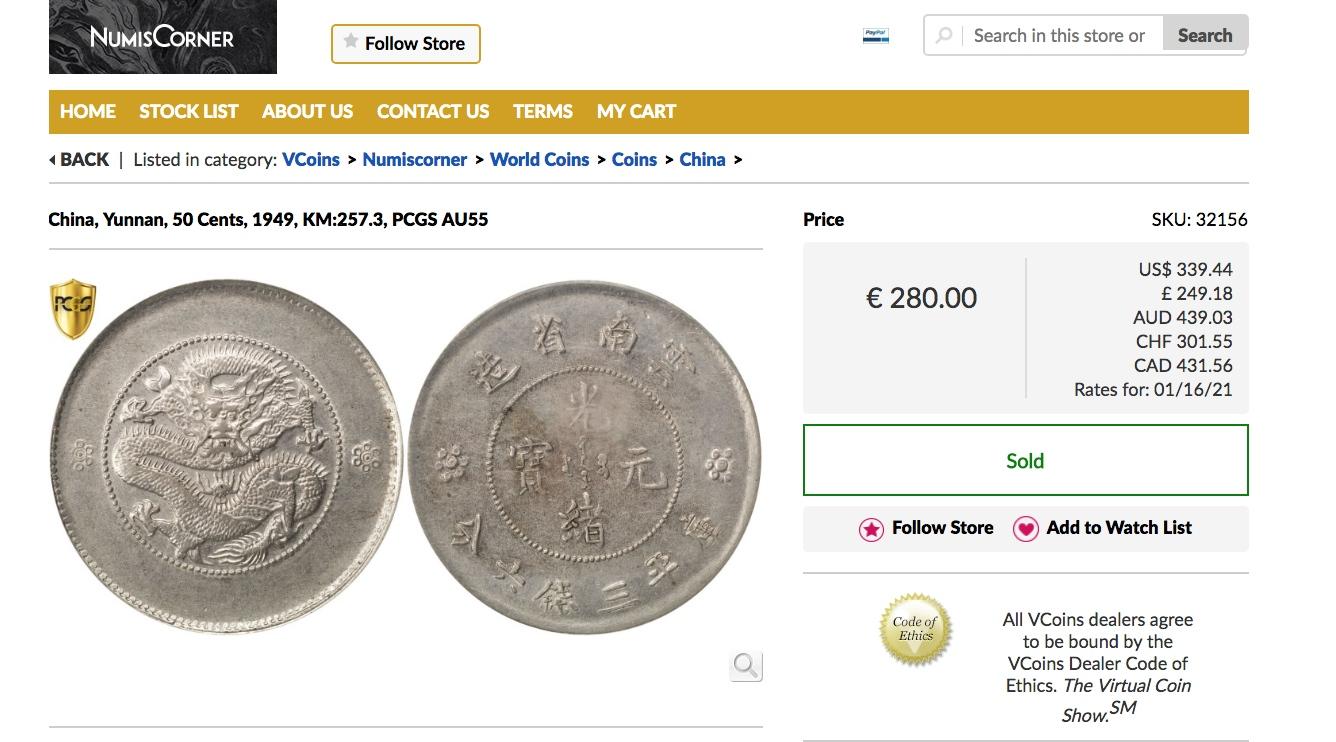Click the heart Add to Watch List icon
This screenshot has height=742, width=1336.
pyautogui.click(x=1026, y=529)
